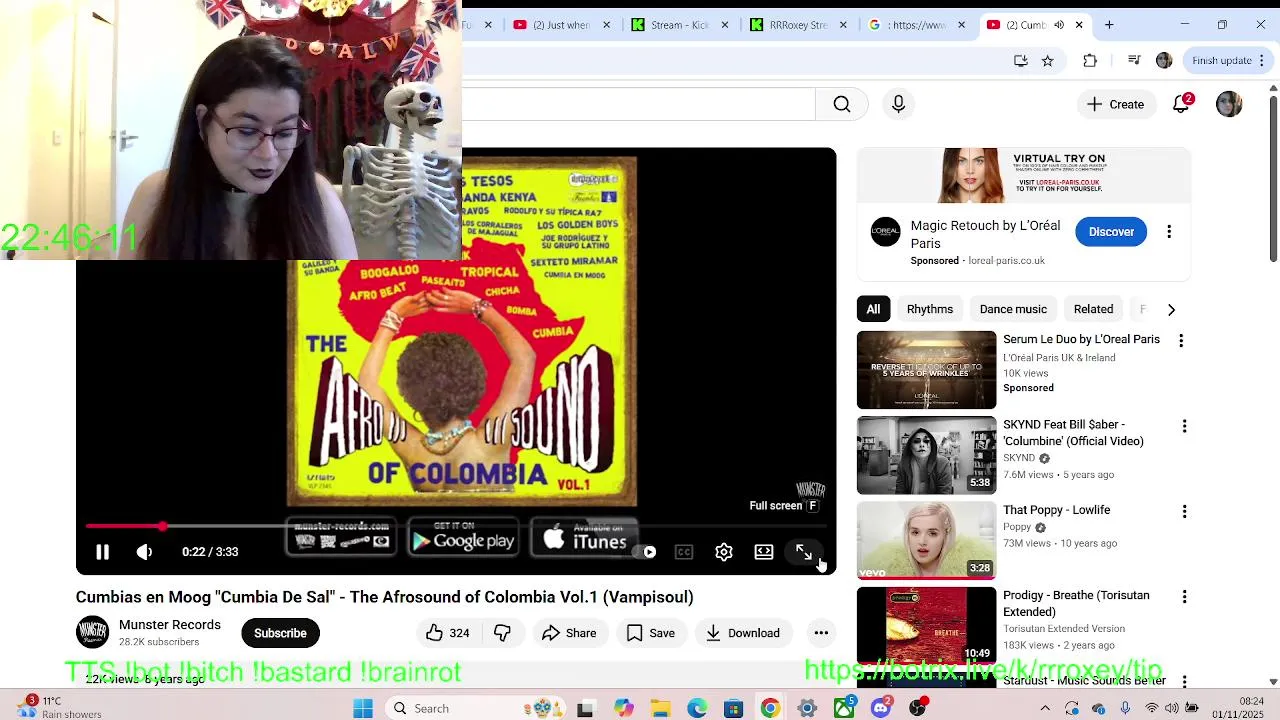This screenshot has width=1280, height=720.
Task: Open options for That Poppy Lowlife
Action: pos(1184,511)
